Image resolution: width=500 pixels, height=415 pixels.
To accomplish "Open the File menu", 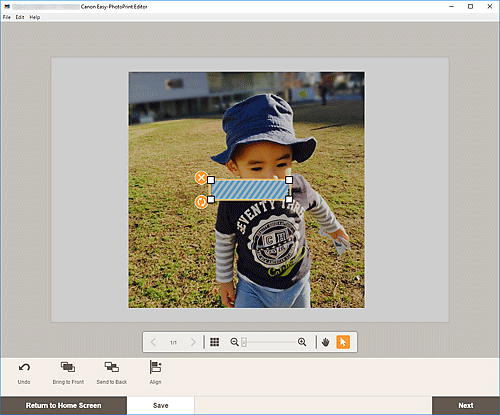I will (7, 17).
